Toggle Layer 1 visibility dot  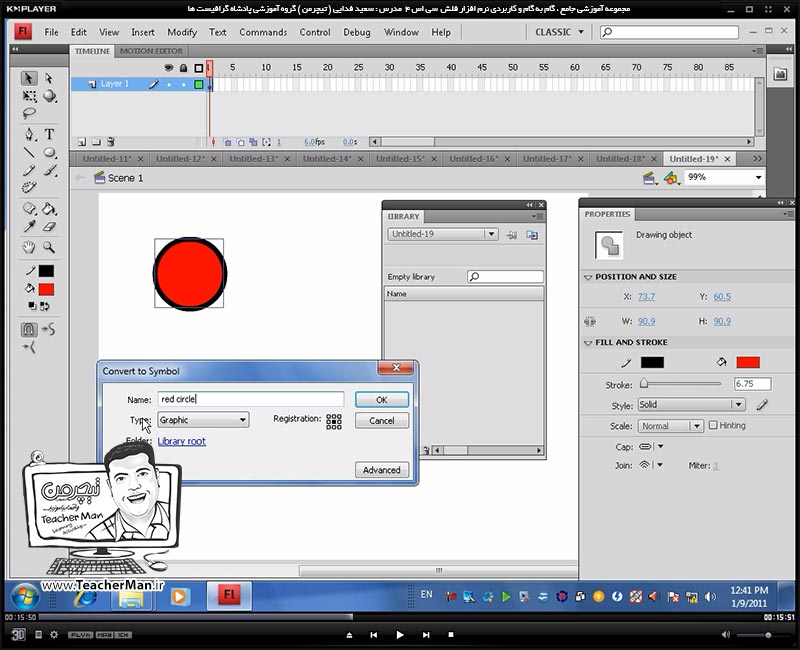pos(169,85)
